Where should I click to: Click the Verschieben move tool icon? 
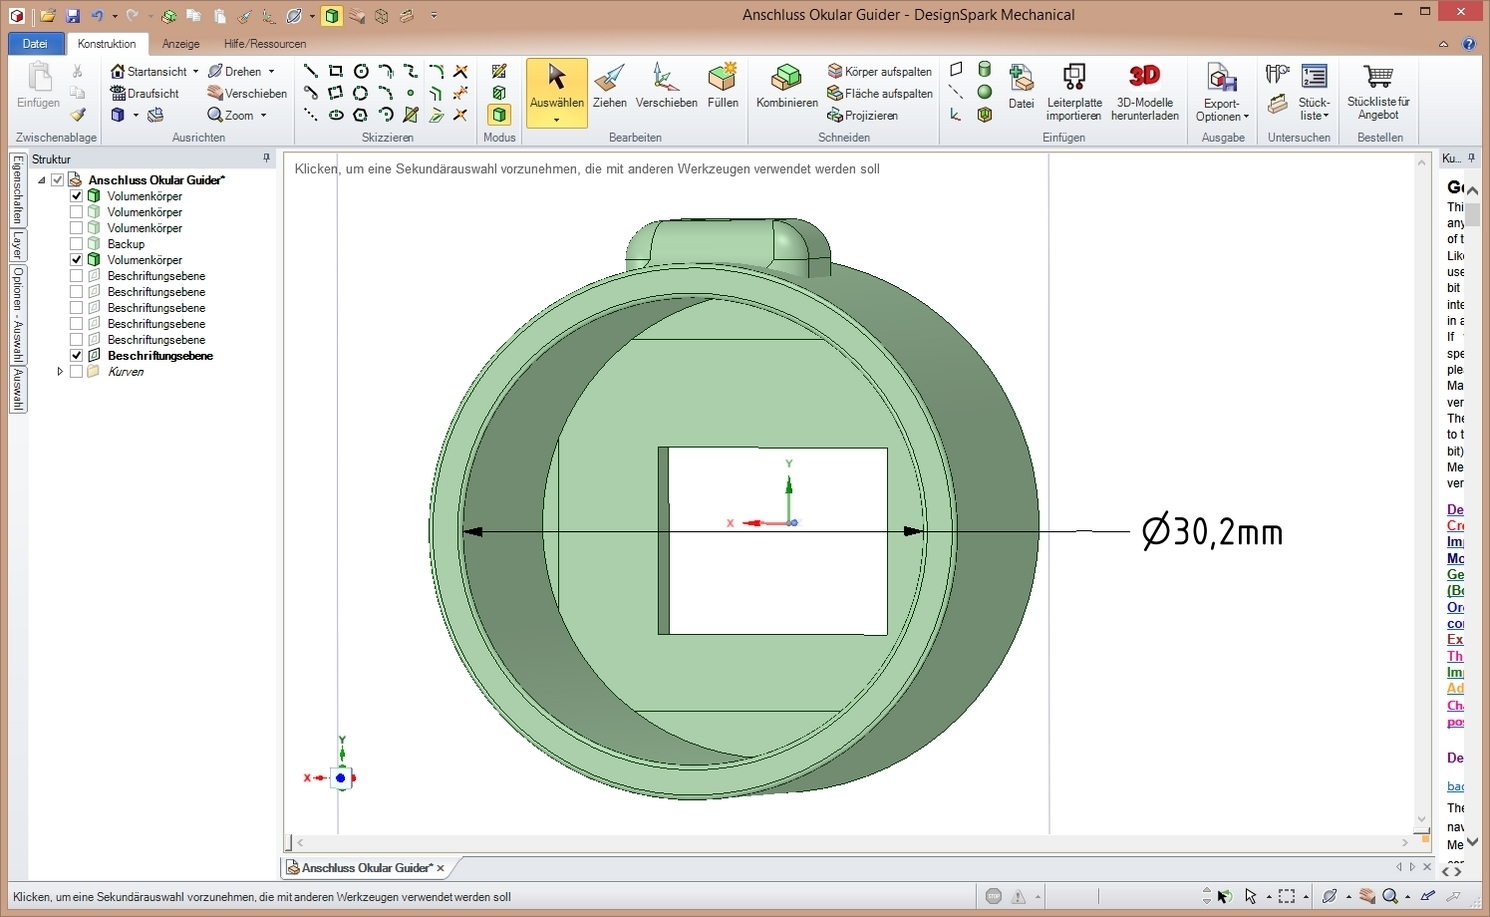coord(665,78)
